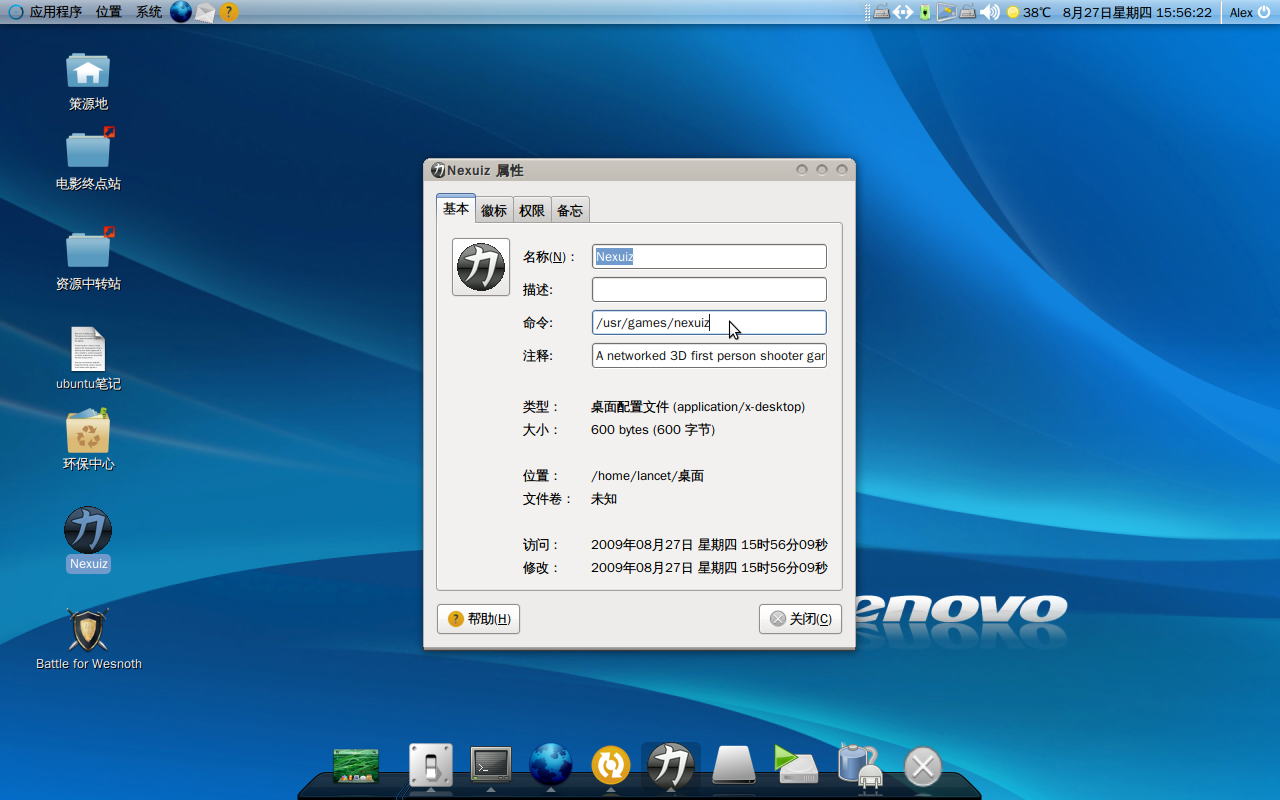
Task: Click the 命令 command field
Action: (709, 322)
